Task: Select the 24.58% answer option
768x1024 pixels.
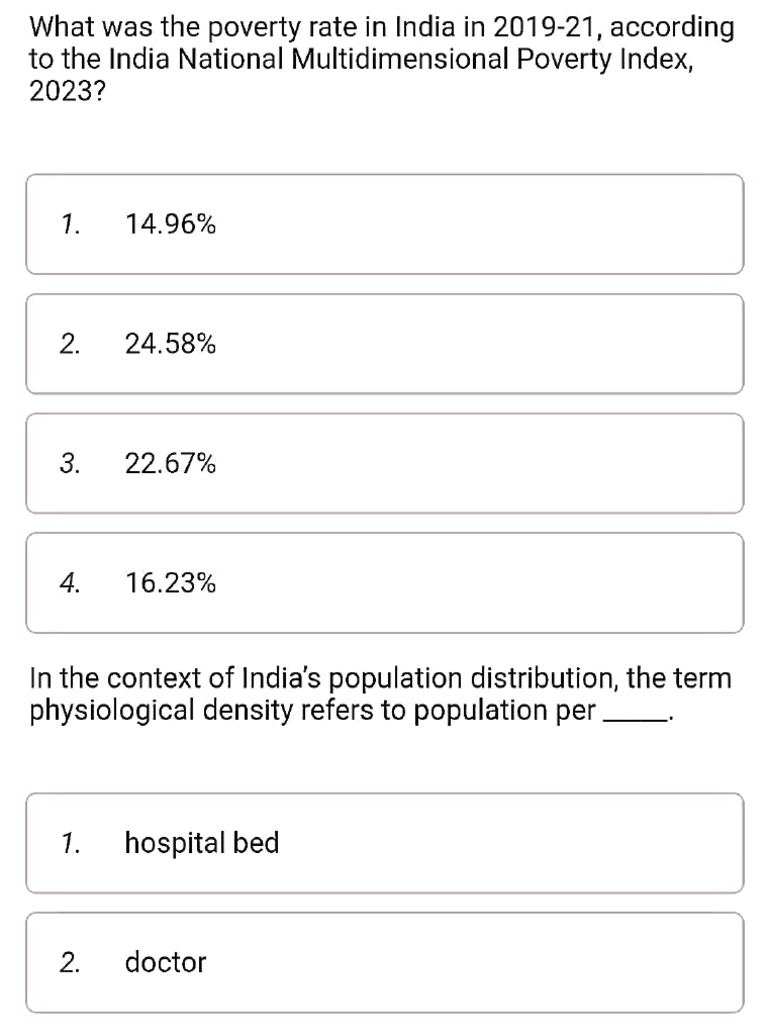Action: tap(384, 344)
